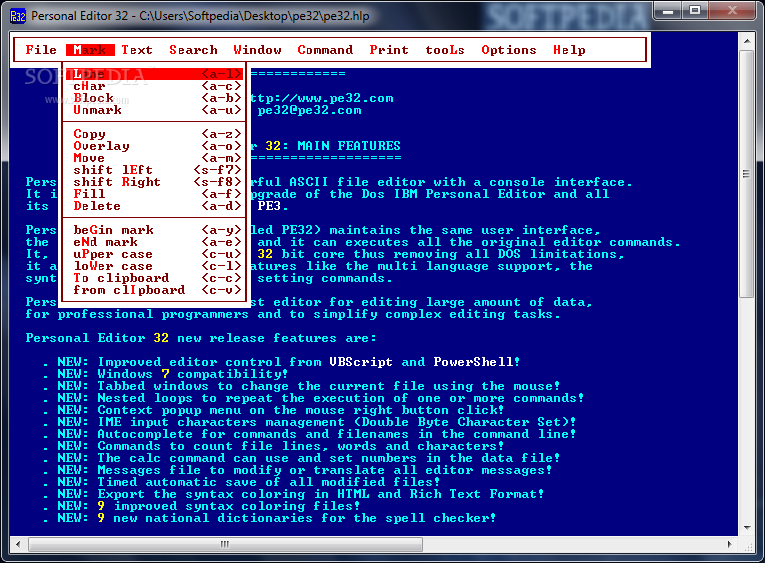765x563 pixels.
Task: Click the pe32@pe32.com email text
Action: pyautogui.click(x=309, y=110)
